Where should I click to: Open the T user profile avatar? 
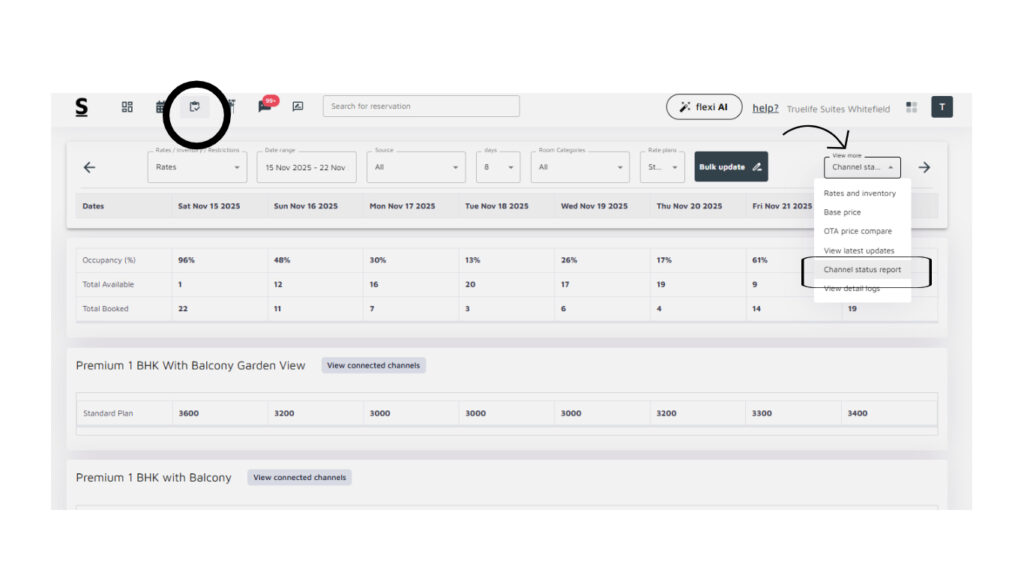click(941, 107)
